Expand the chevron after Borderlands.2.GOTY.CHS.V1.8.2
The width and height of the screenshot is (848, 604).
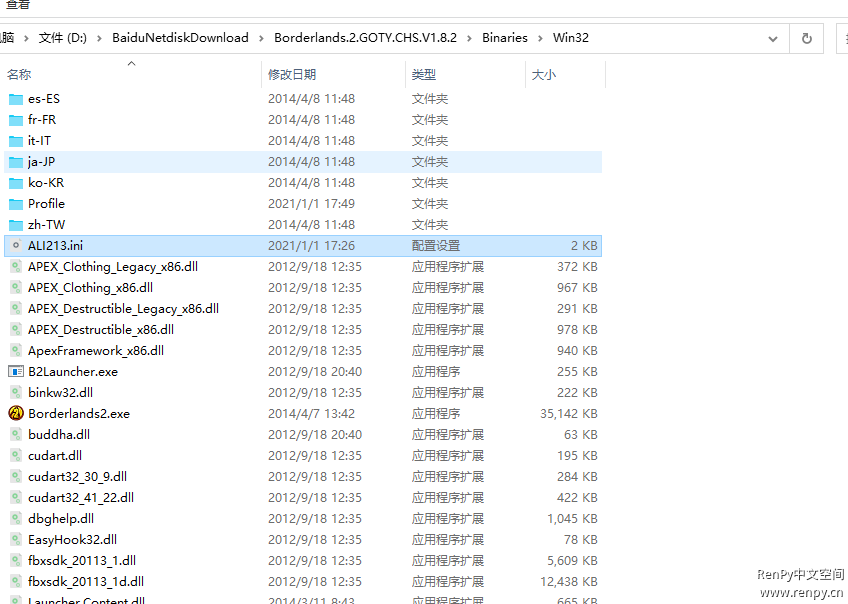469,38
